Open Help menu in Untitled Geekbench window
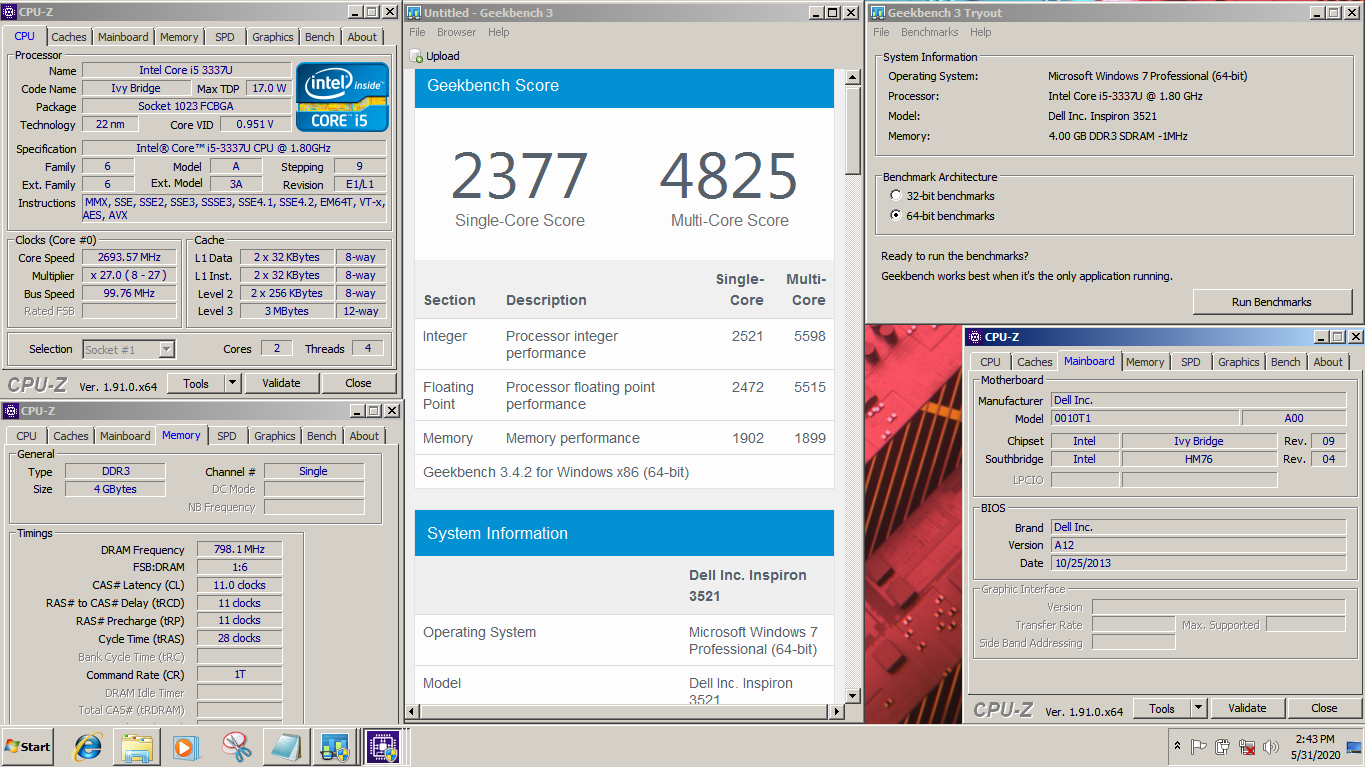 pos(499,32)
